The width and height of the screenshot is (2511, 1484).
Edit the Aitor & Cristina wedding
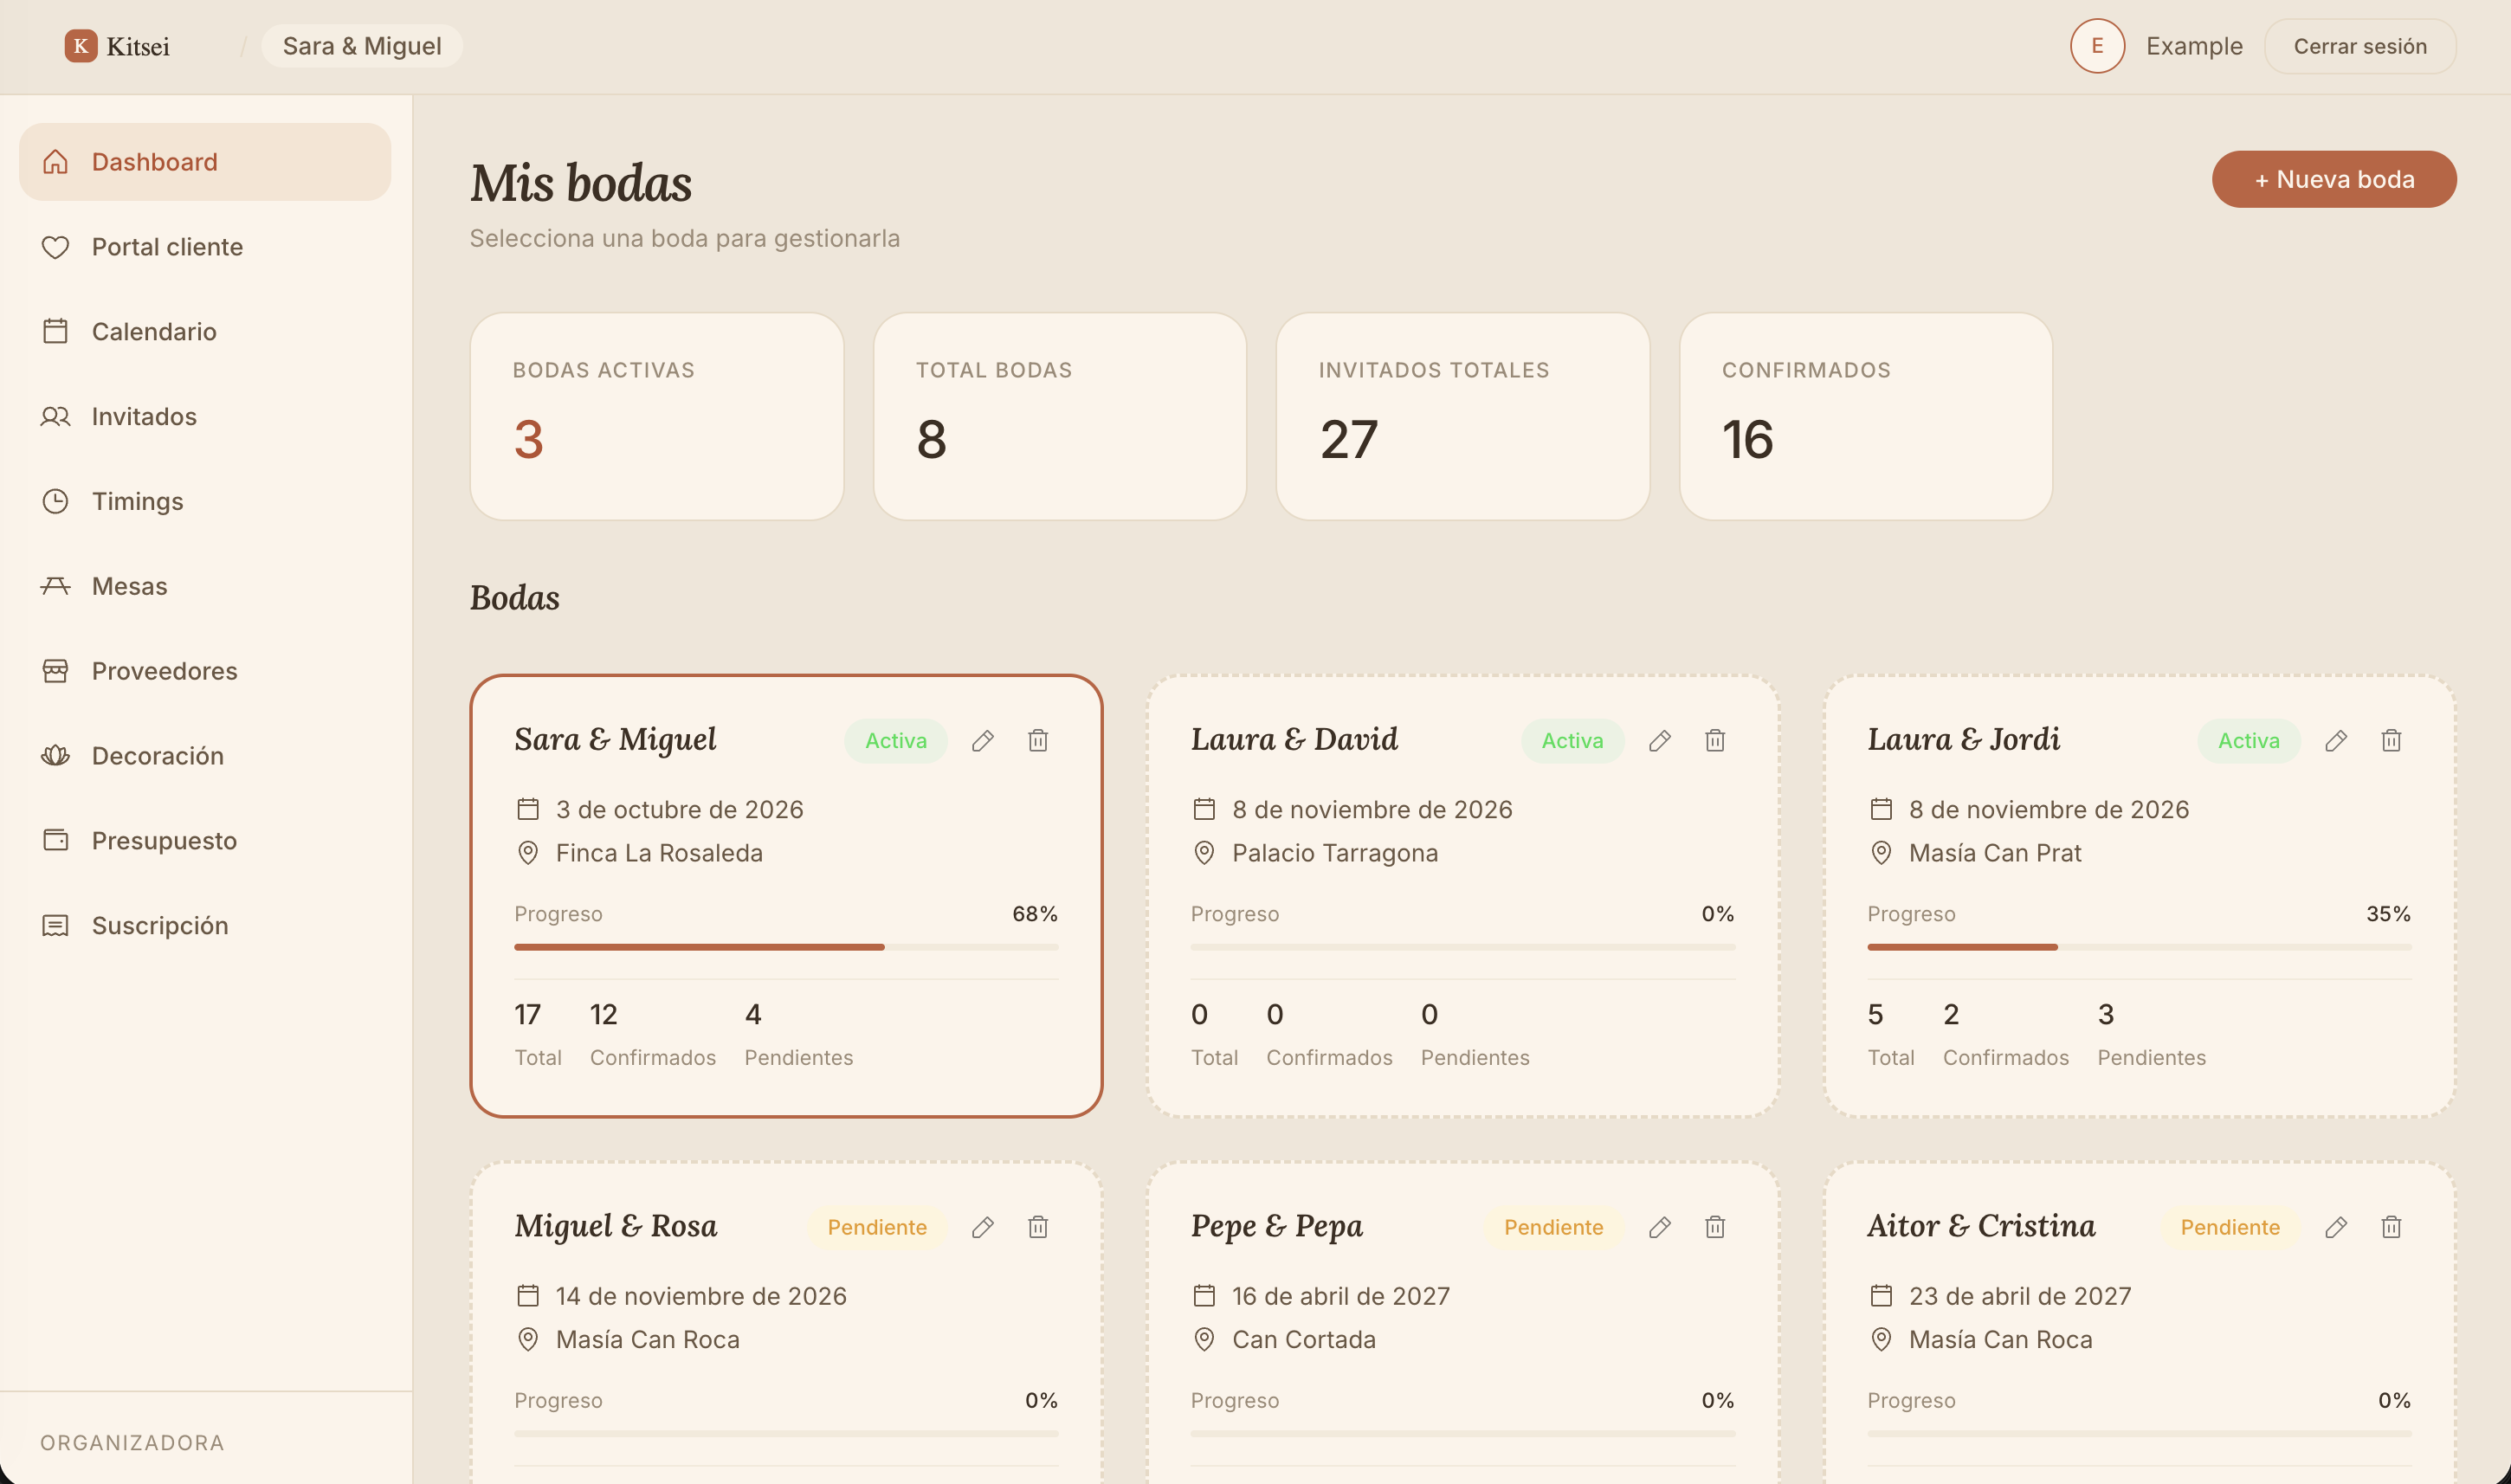point(2336,1227)
